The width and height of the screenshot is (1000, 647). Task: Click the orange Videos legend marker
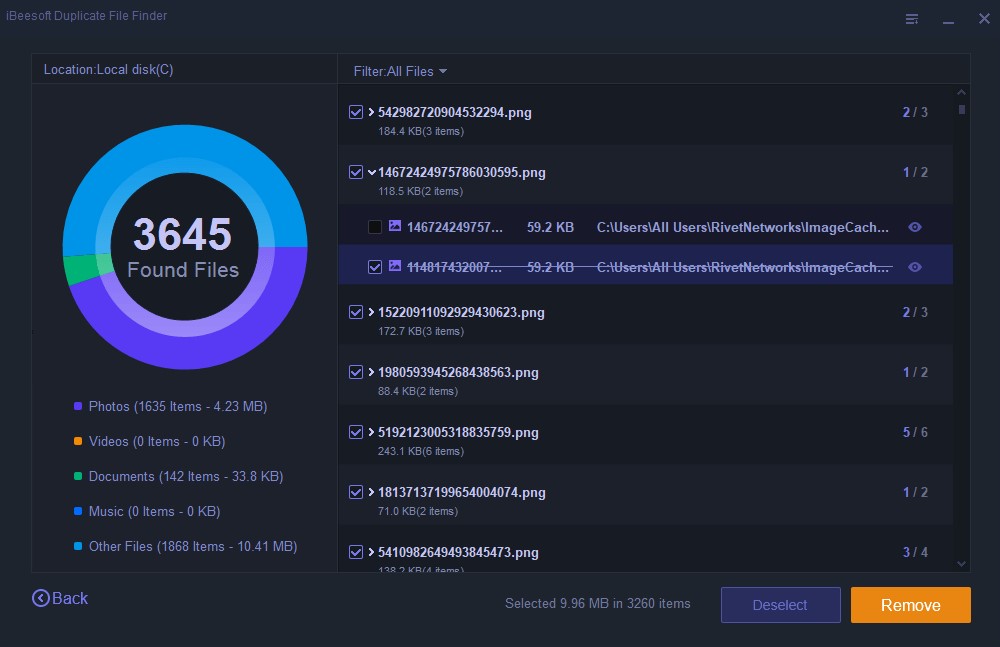pyautogui.click(x=77, y=441)
